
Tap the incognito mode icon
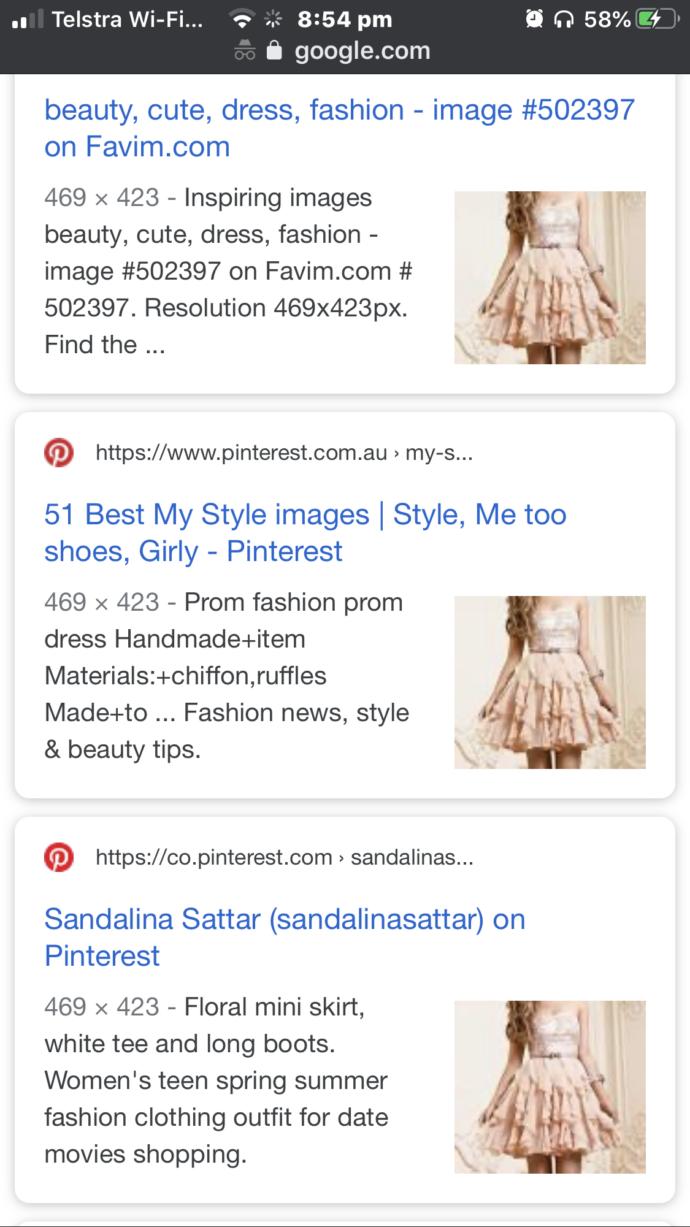coord(245,52)
